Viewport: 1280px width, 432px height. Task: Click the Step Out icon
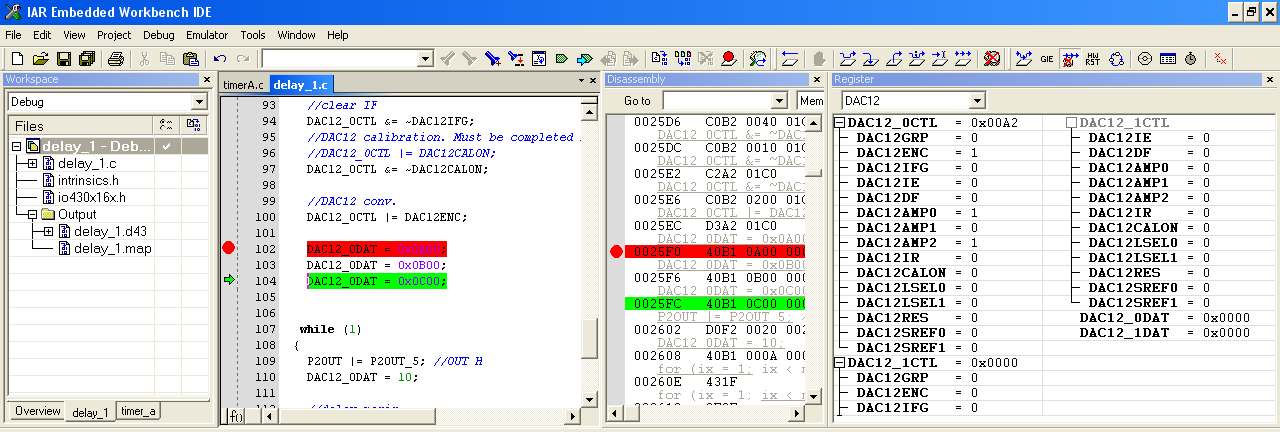(896, 59)
